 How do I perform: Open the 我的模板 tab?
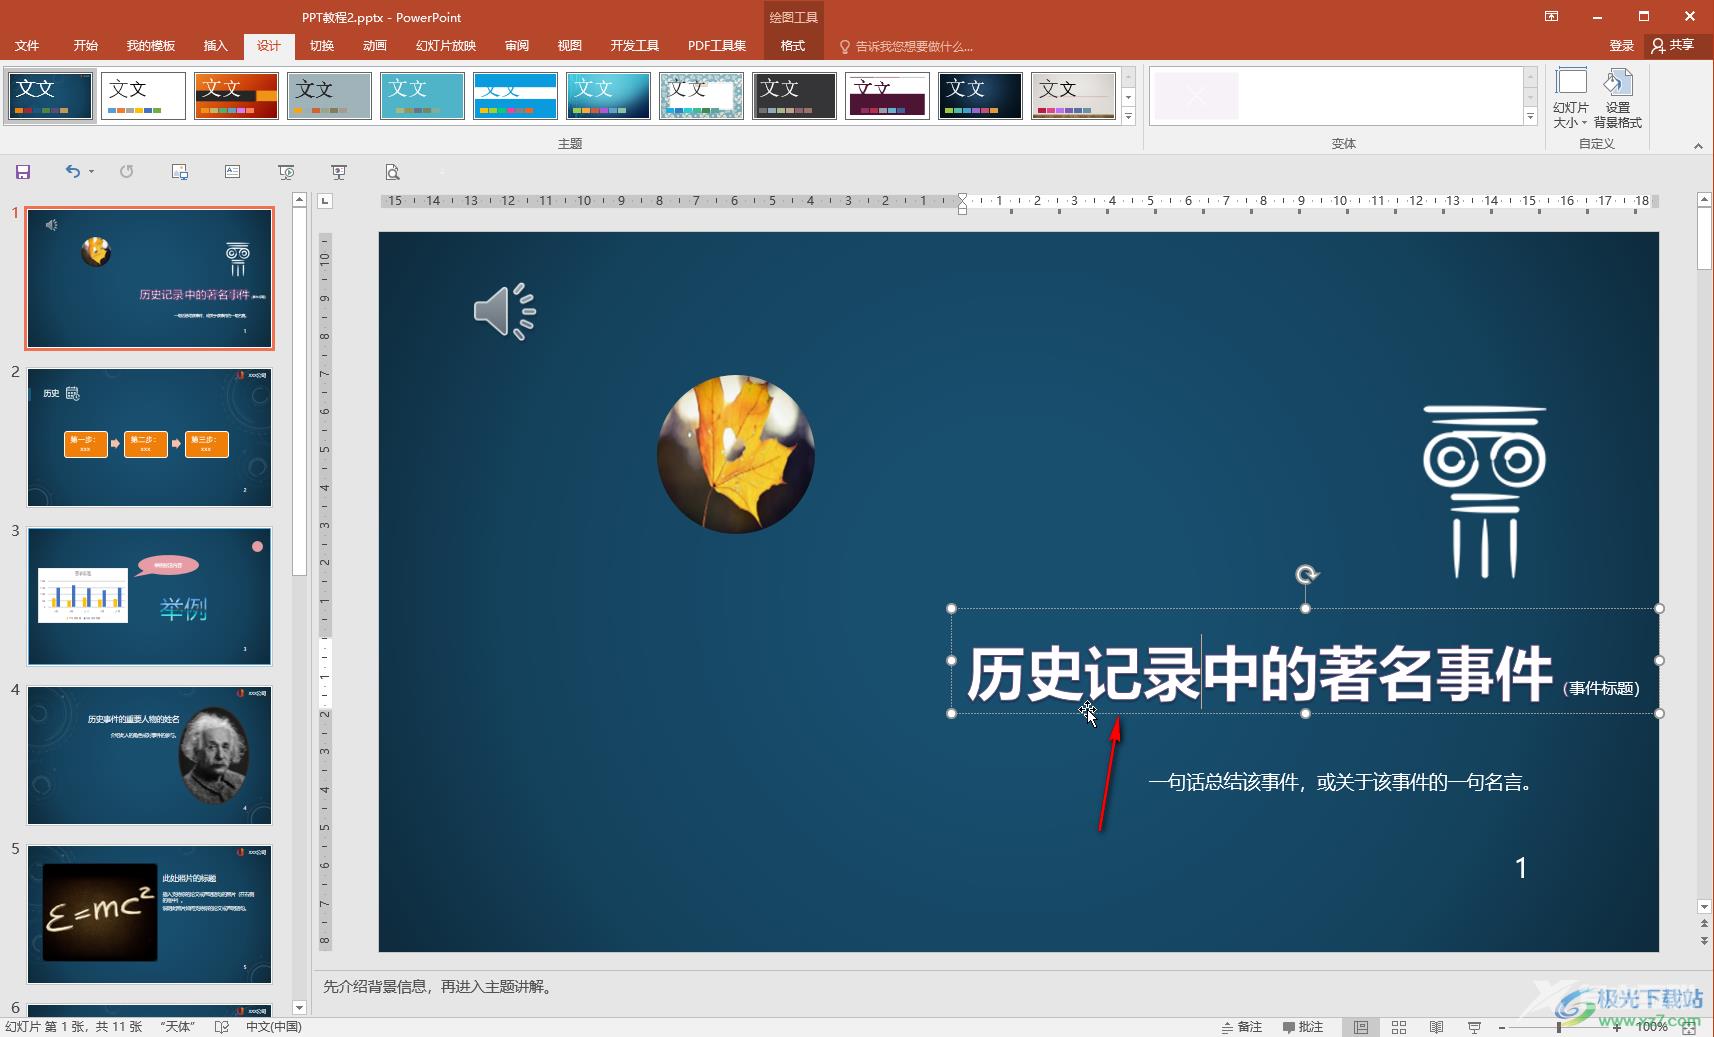(151, 46)
